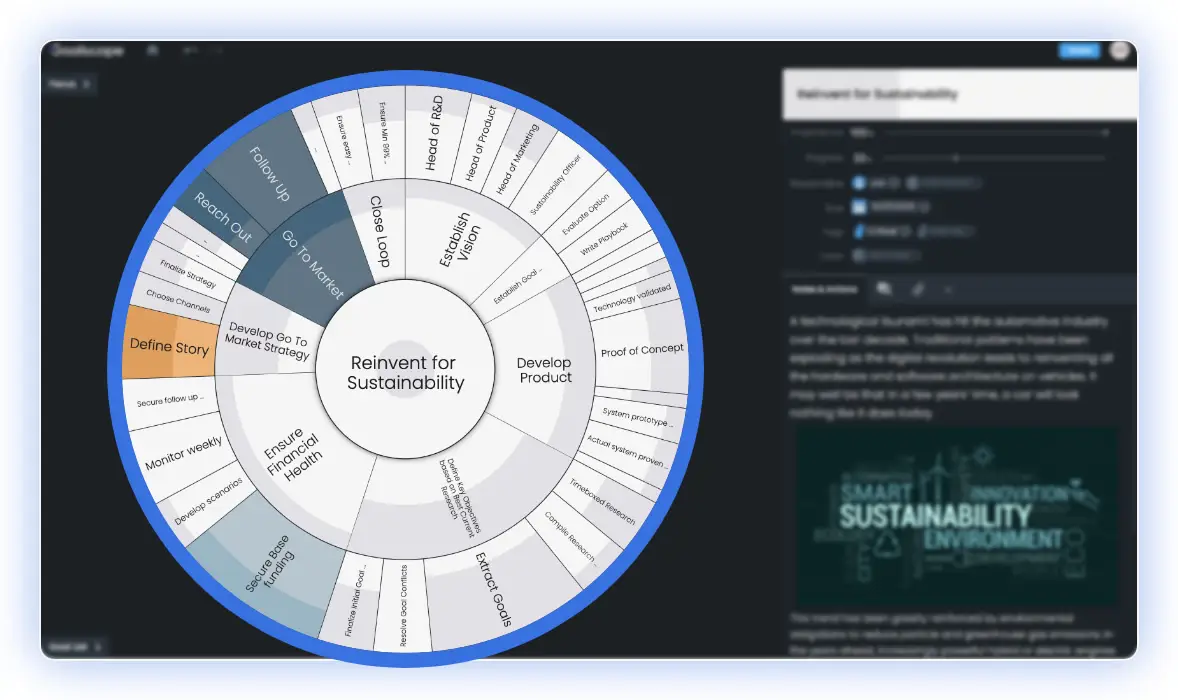
Task: Open the comment bubble icon in Notes & Actions toolbar
Action: tap(884, 288)
